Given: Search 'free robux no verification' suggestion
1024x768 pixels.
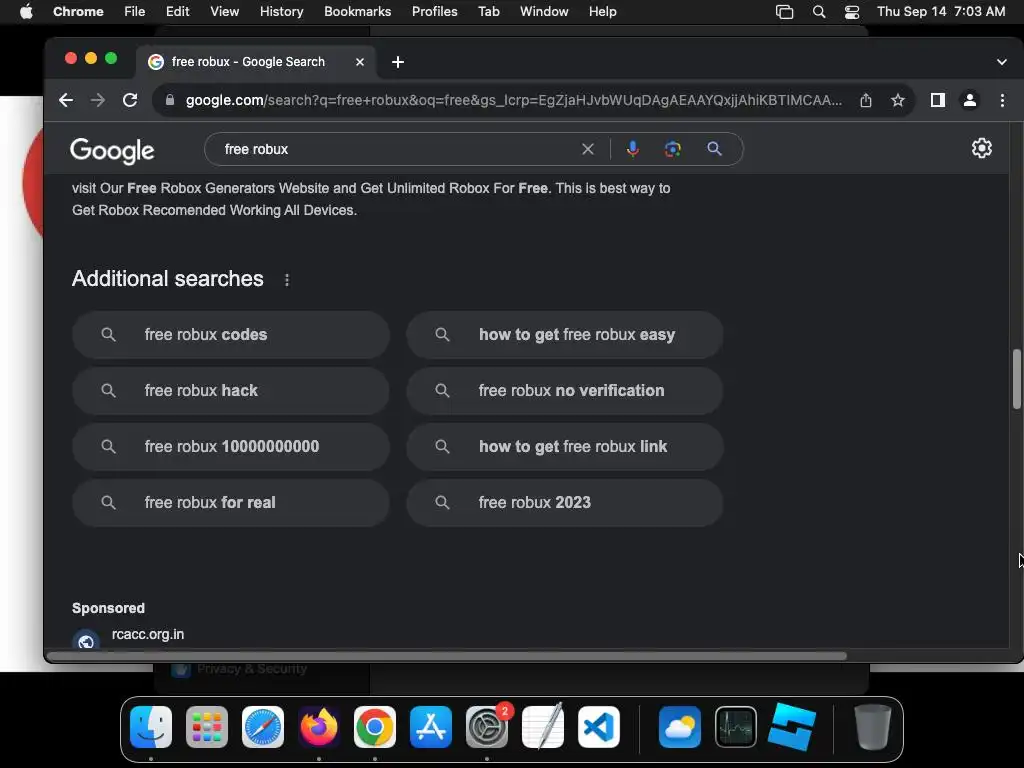Looking at the screenshot, I should 565,391.
